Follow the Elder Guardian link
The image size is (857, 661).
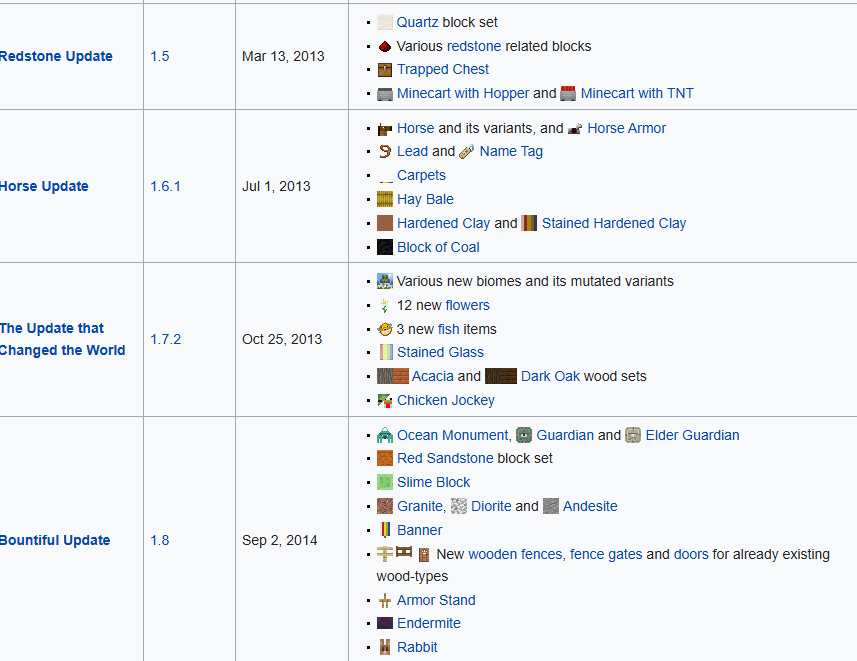[692, 435]
